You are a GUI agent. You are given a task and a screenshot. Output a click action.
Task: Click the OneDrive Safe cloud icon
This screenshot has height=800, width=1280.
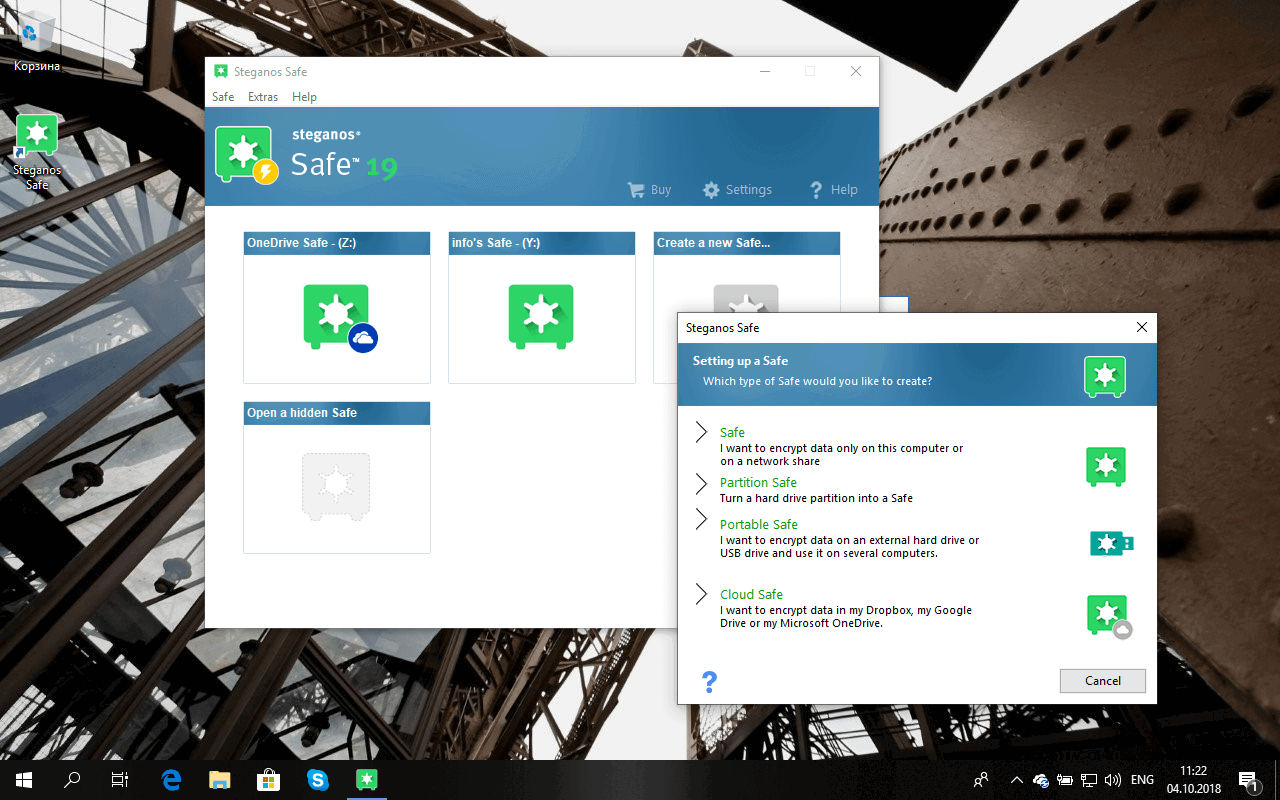point(362,339)
